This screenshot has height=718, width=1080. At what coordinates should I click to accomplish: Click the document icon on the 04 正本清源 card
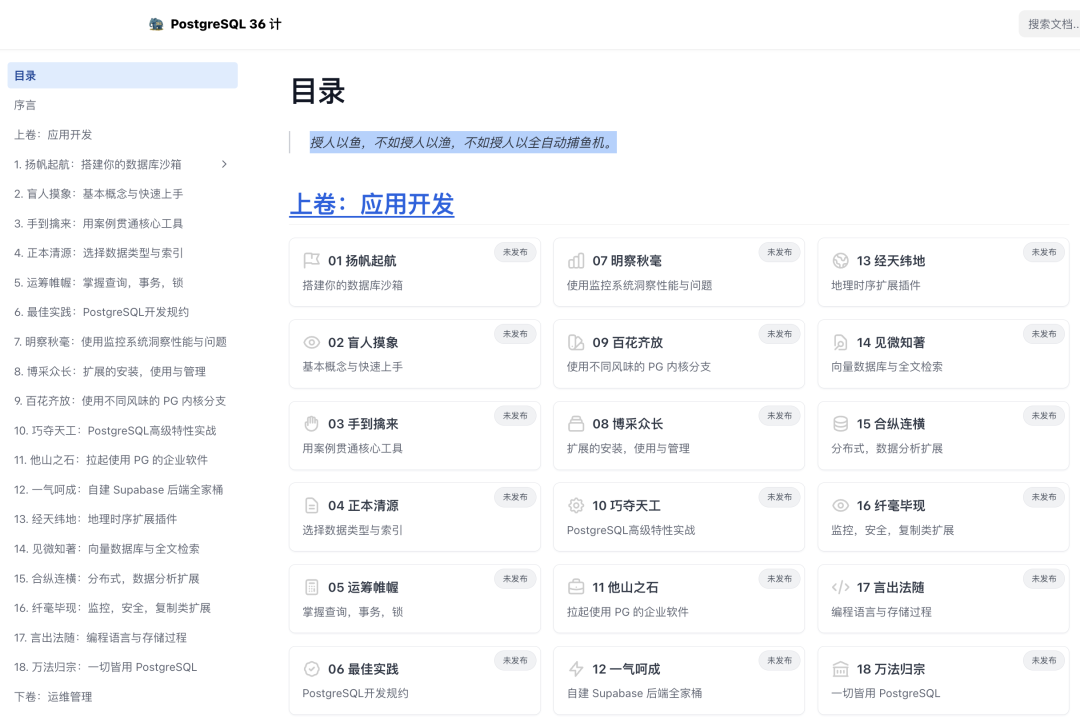point(311,506)
